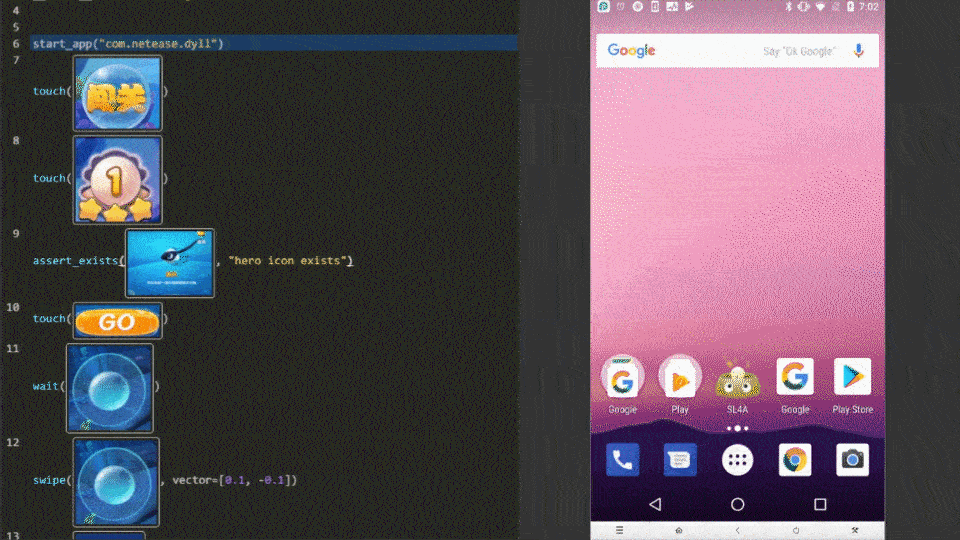The height and width of the screenshot is (540, 960).
Task: Tap the Google voice search microphone
Action: point(858,51)
